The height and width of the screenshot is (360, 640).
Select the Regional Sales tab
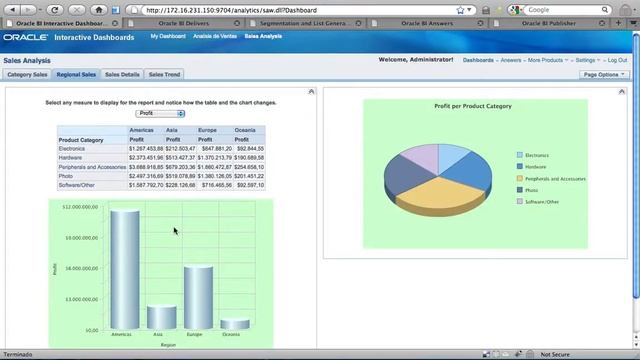point(76,75)
